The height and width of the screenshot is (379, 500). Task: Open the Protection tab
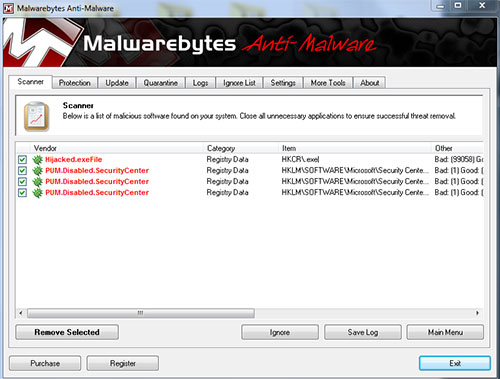(x=75, y=83)
